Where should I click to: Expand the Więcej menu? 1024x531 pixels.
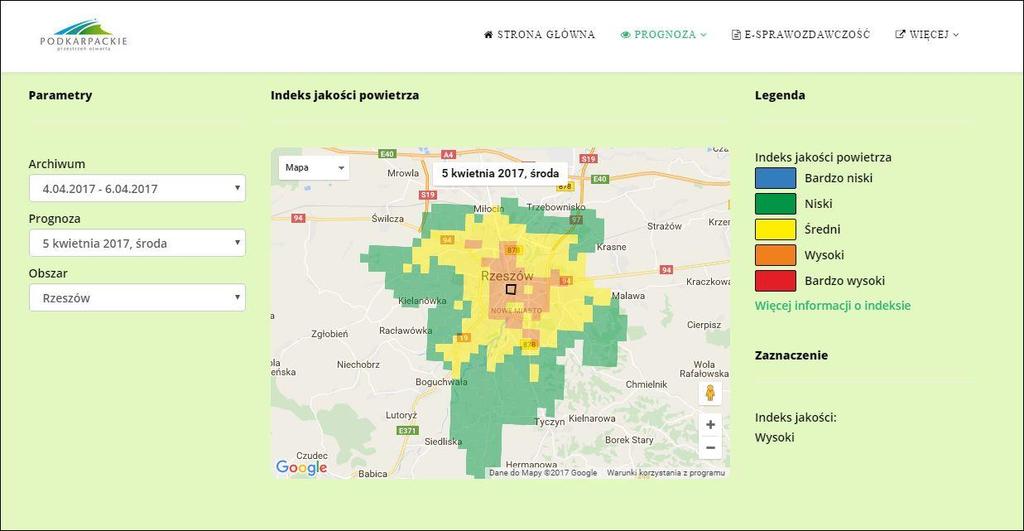[x=927, y=35]
